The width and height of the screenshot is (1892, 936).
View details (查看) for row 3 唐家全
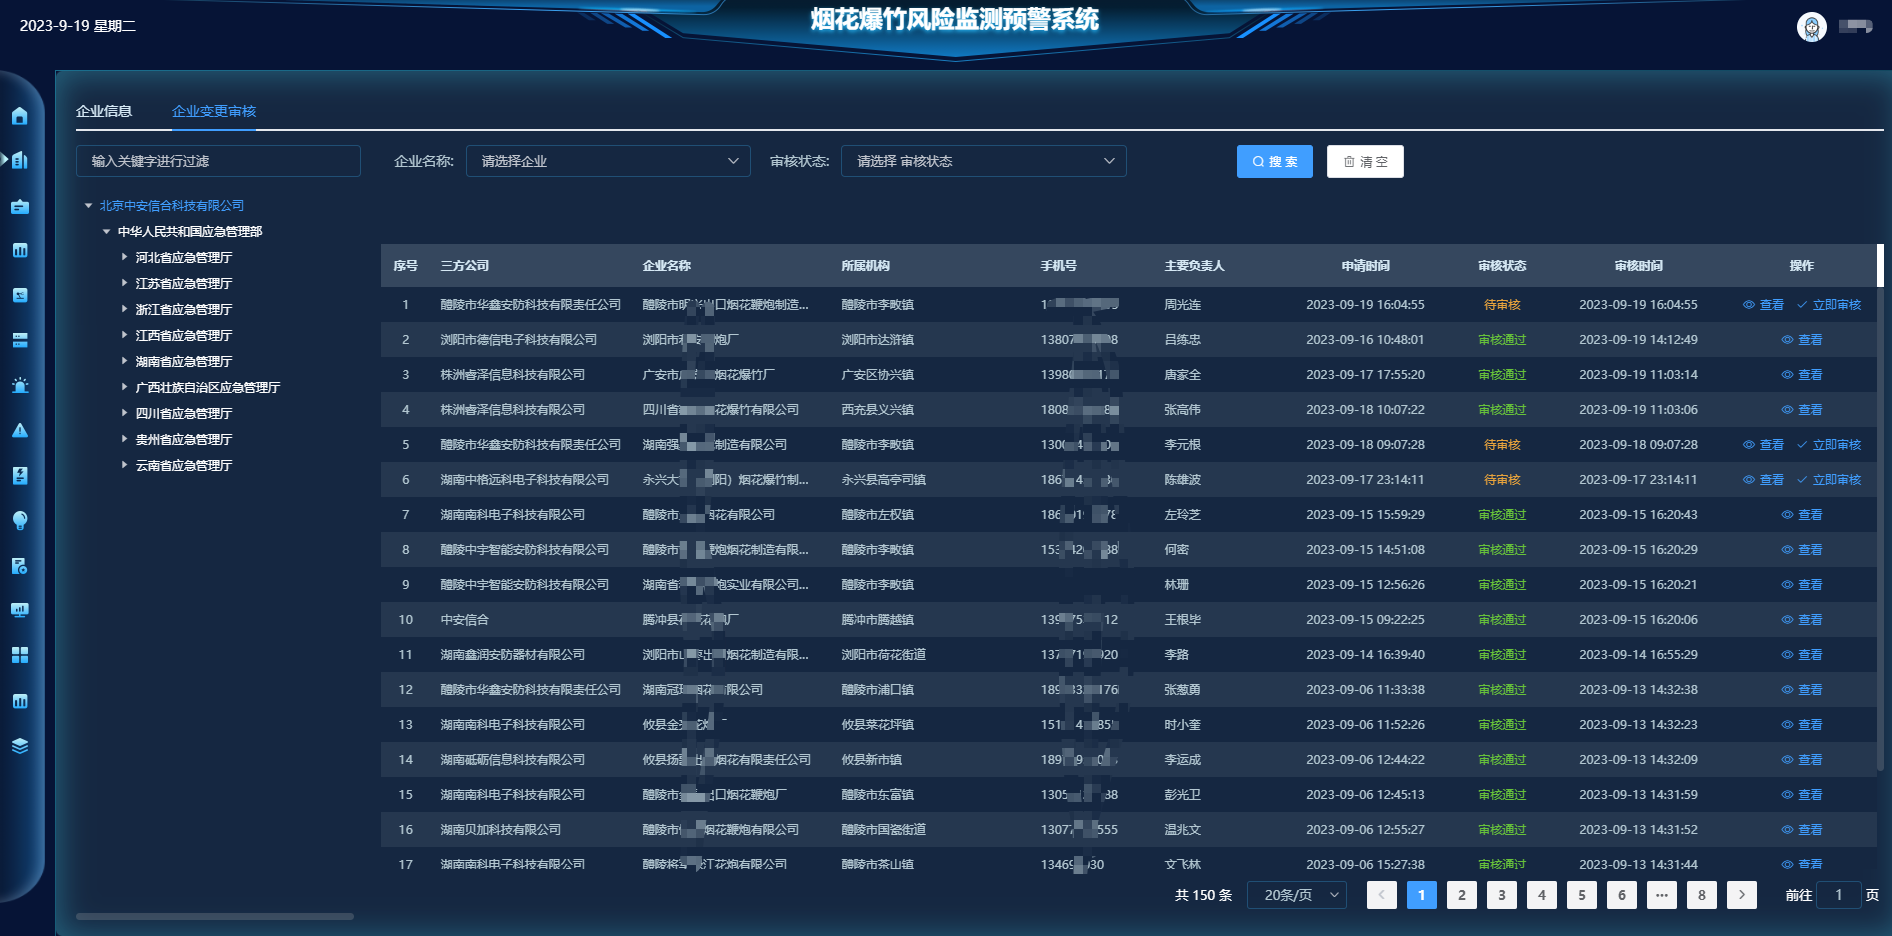(1802, 375)
